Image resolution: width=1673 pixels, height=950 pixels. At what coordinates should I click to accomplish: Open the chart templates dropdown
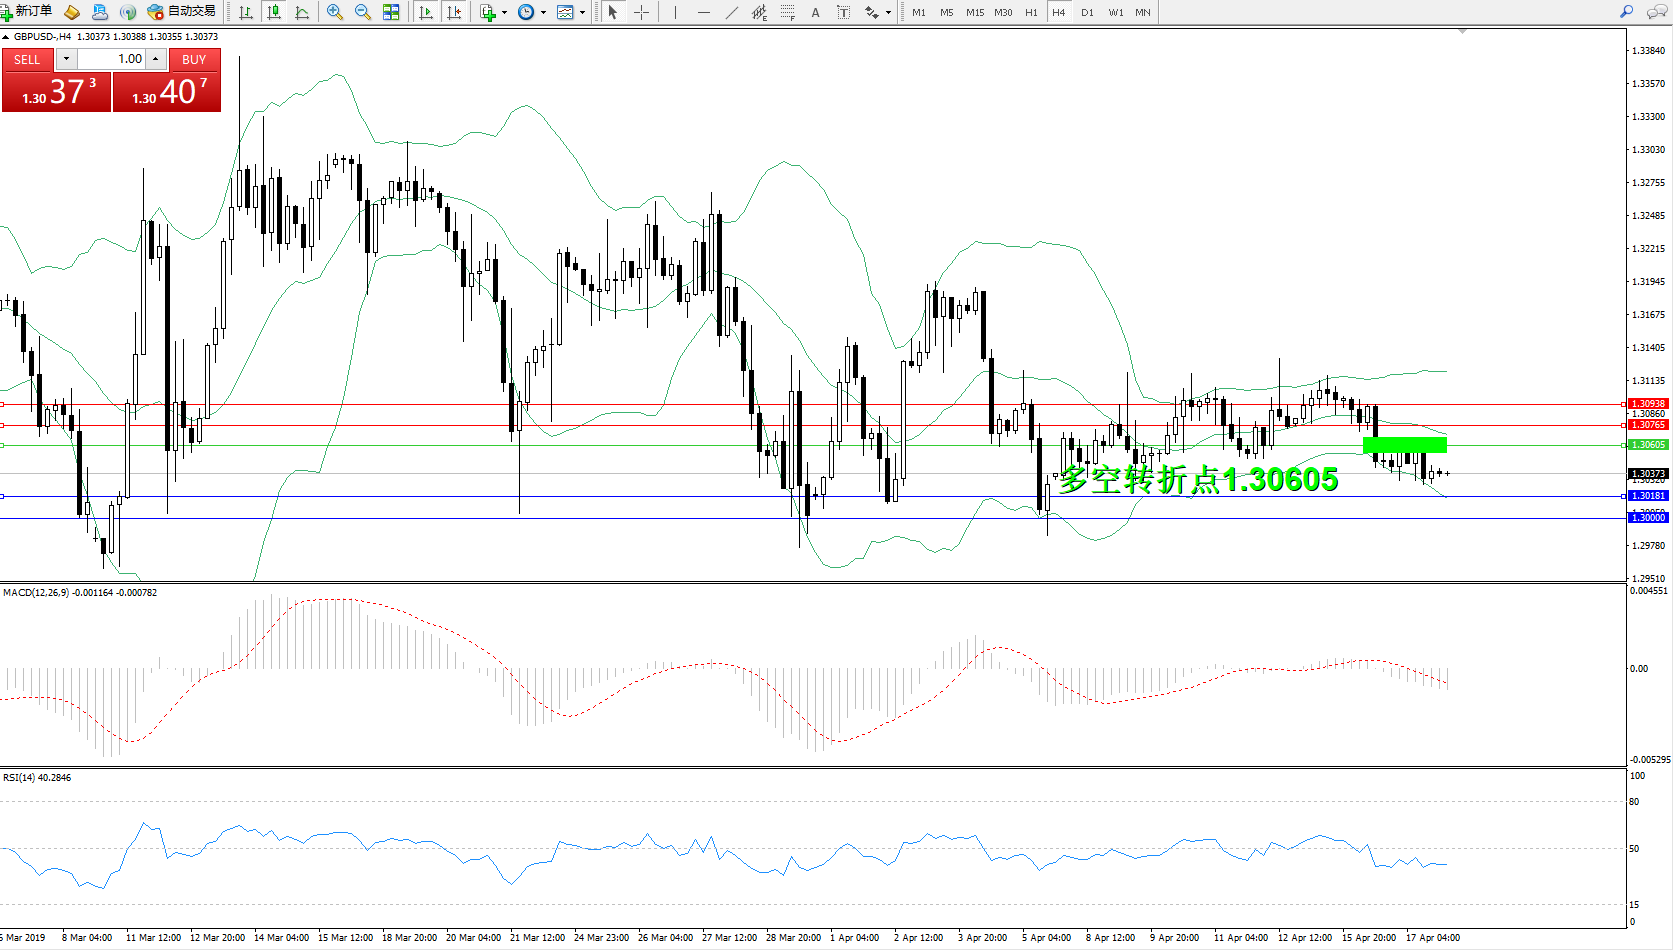[582, 12]
